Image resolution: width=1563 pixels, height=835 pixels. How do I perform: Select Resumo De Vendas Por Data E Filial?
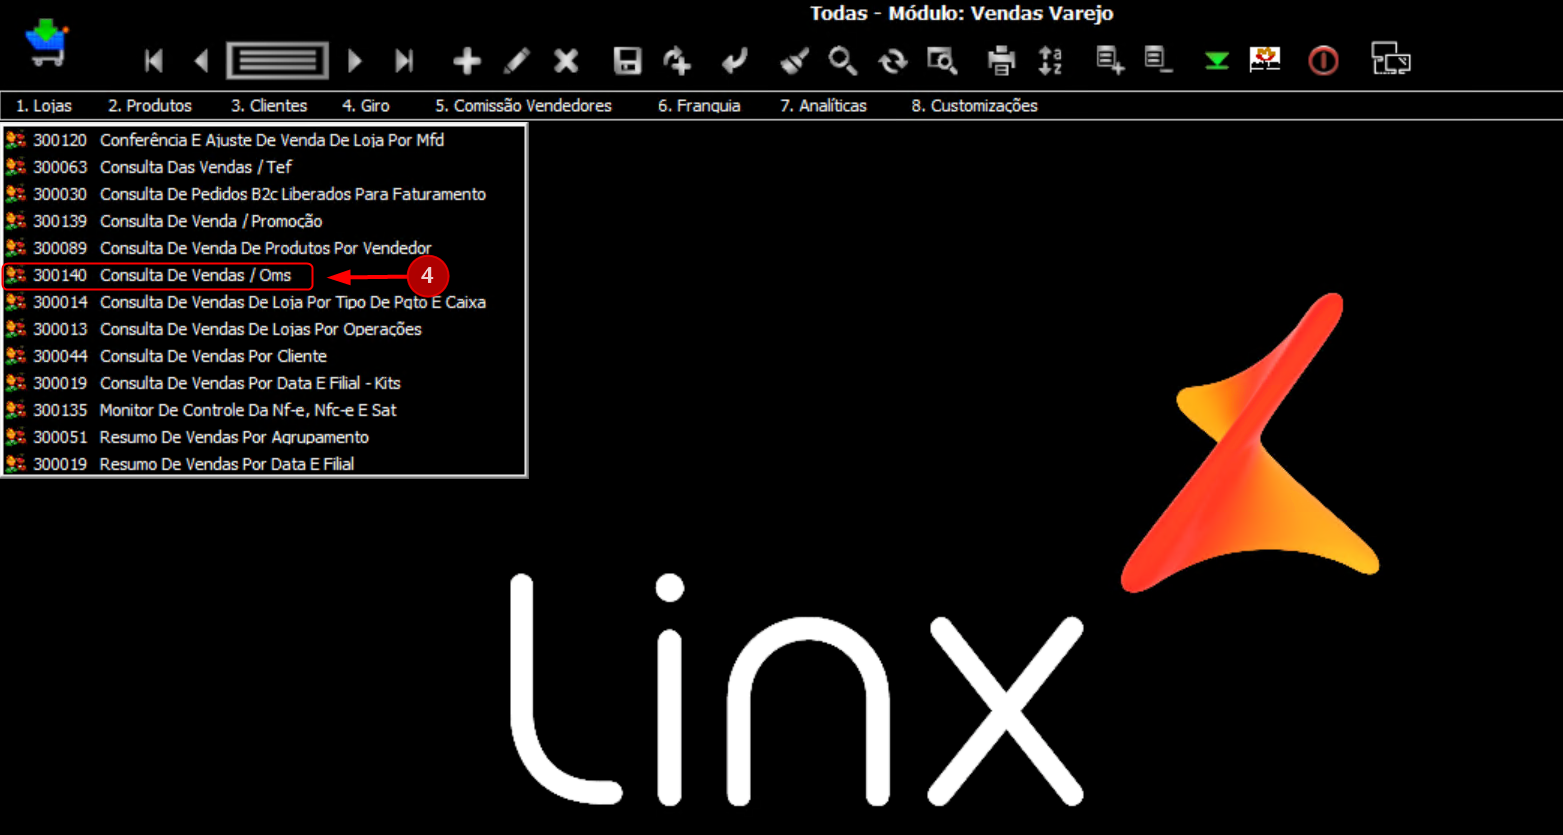pyautogui.click(x=264, y=464)
